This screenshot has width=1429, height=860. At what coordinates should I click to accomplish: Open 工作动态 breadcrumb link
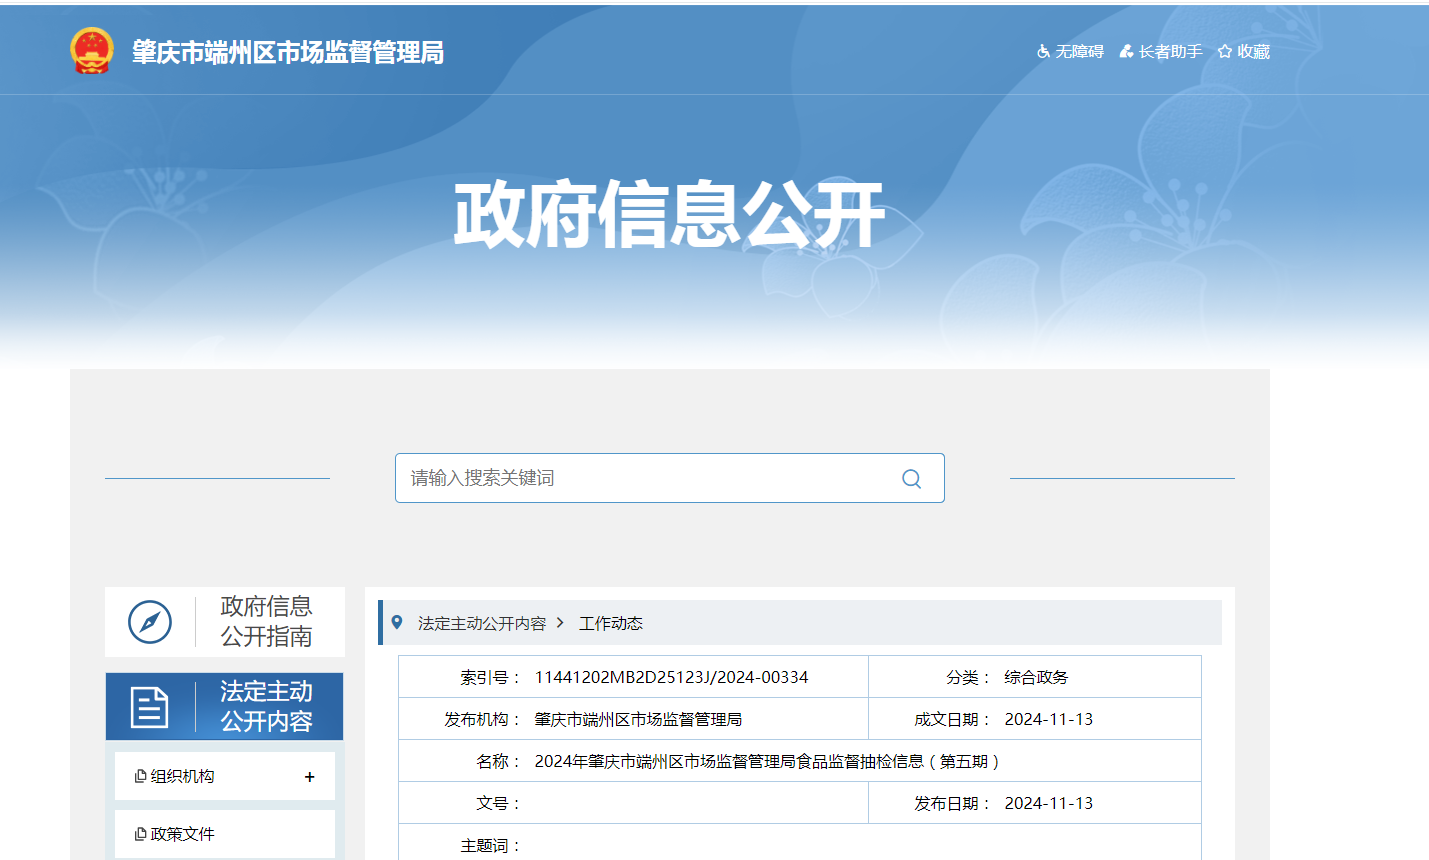pos(611,623)
